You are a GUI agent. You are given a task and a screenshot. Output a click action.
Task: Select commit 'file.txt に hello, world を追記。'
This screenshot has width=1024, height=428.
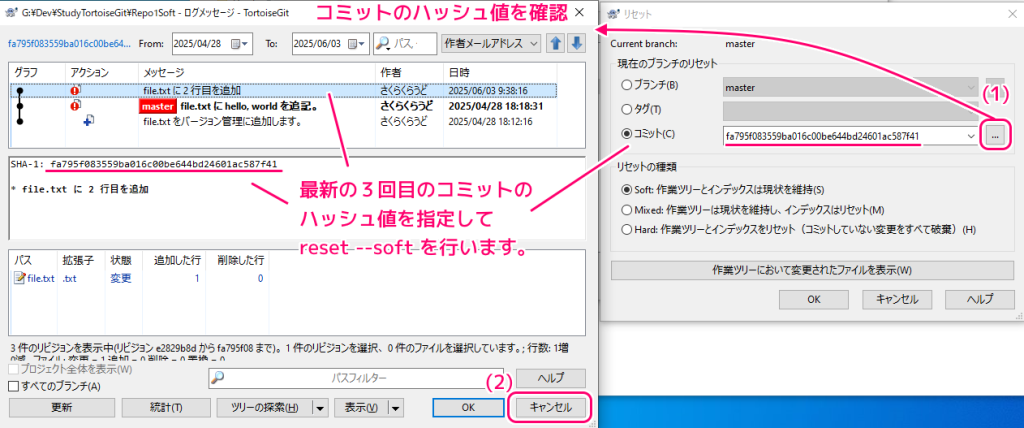[x=249, y=106]
